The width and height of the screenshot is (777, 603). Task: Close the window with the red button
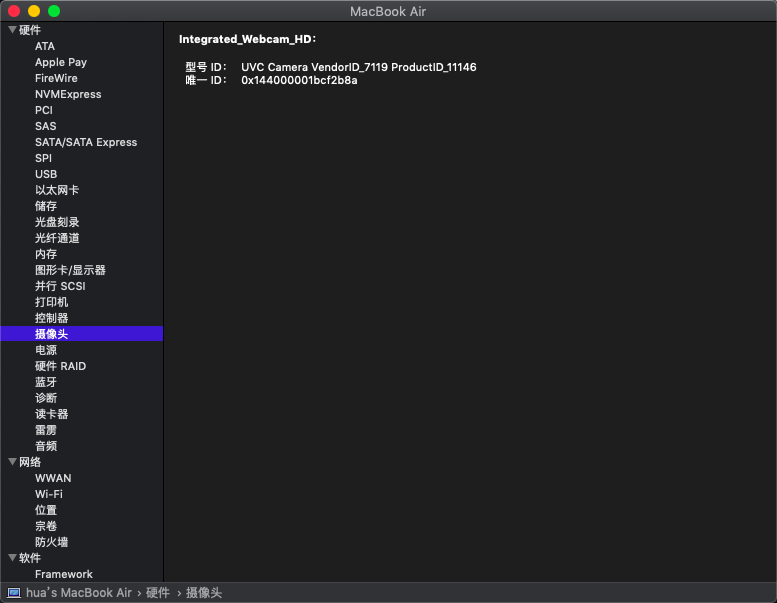coord(14,11)
